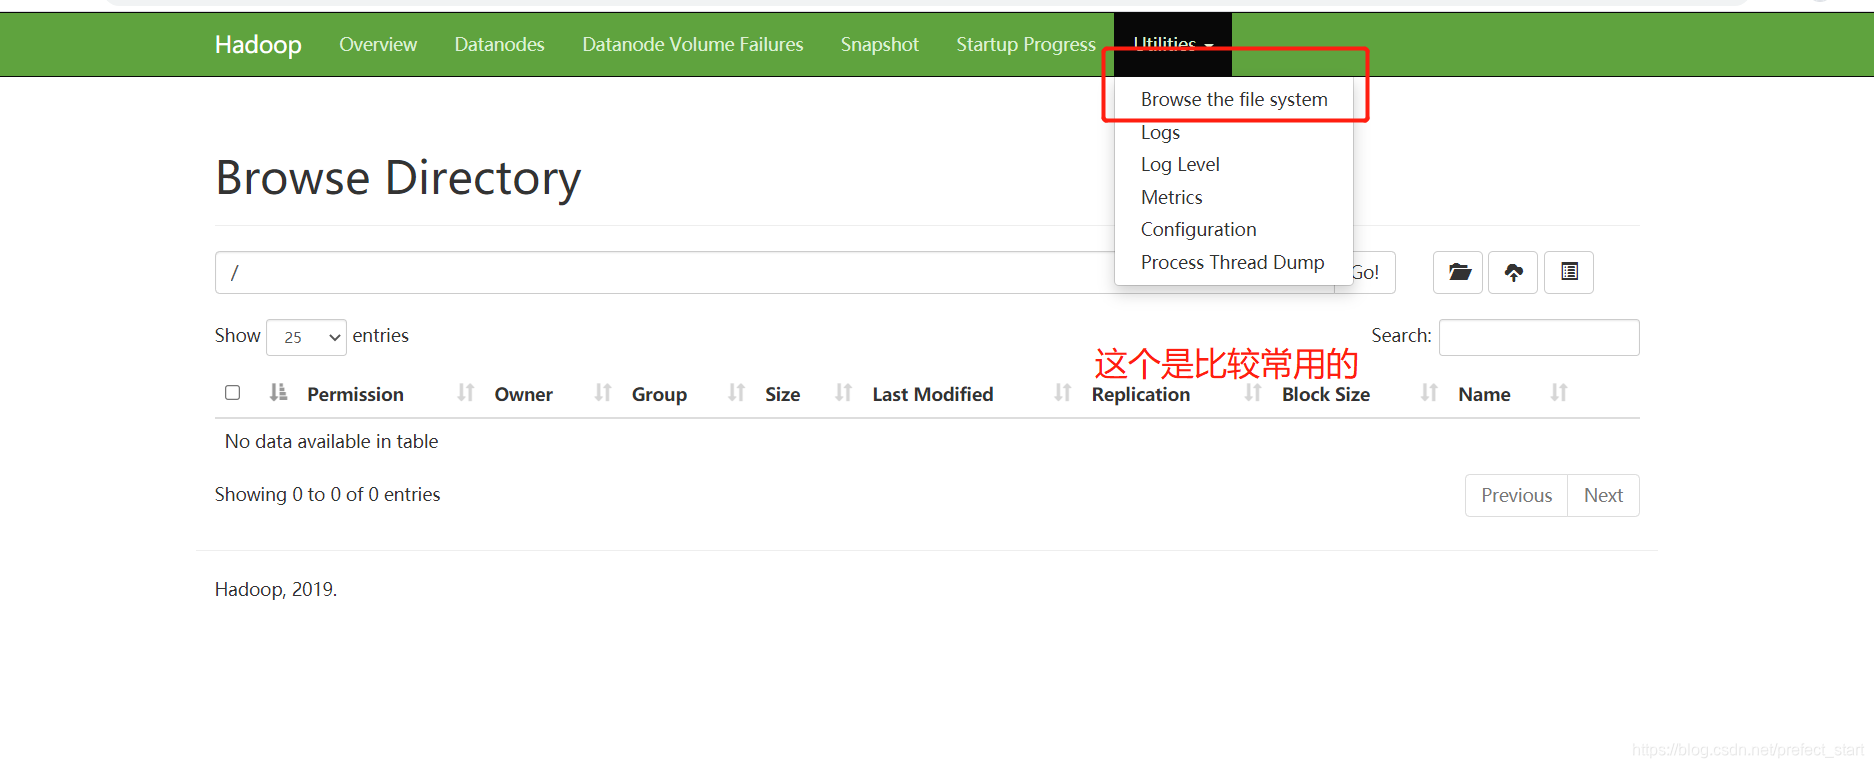Select Log Level in the Utilities menu
This screenshot has height=768, width=1874.
pyautogui.click(x=1180, y=164)
